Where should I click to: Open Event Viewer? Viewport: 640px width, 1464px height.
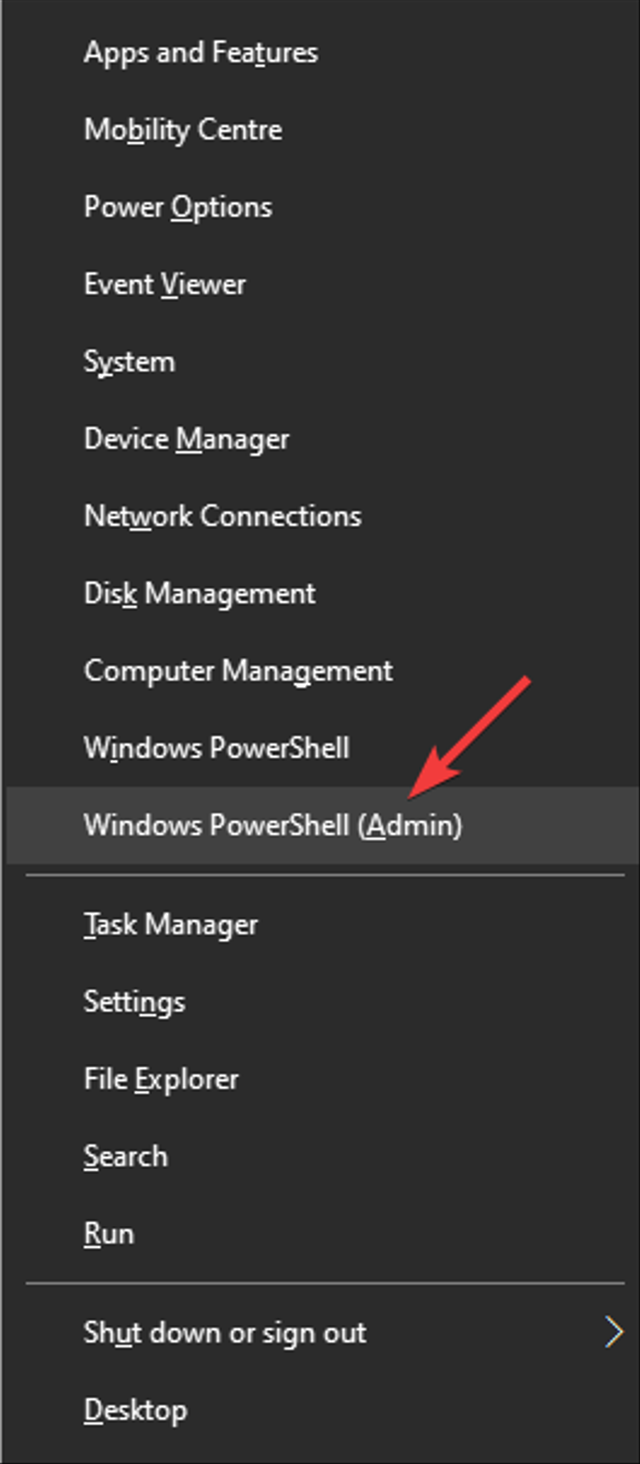click(x=165, y=284)
